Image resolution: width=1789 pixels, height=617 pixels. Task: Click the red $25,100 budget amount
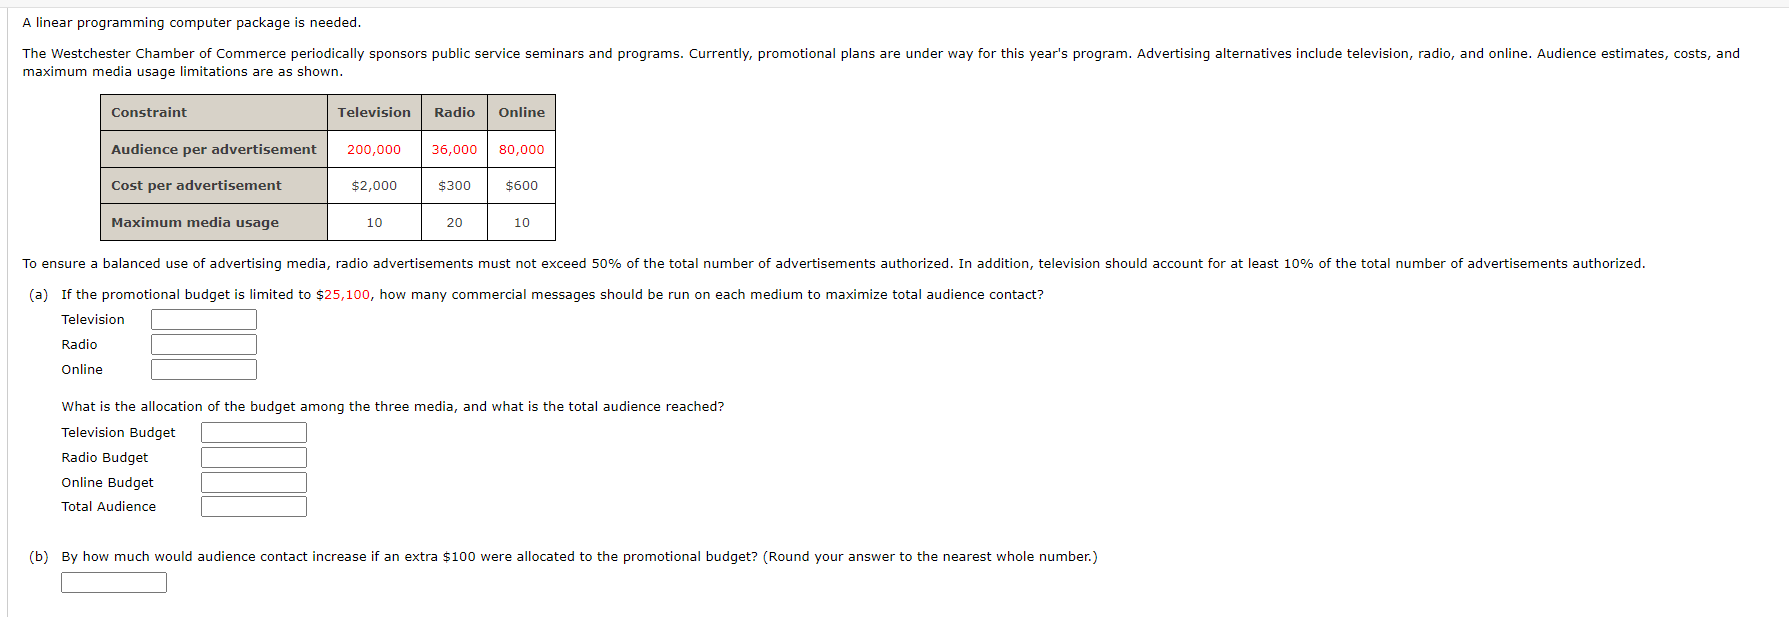(343, 294)
